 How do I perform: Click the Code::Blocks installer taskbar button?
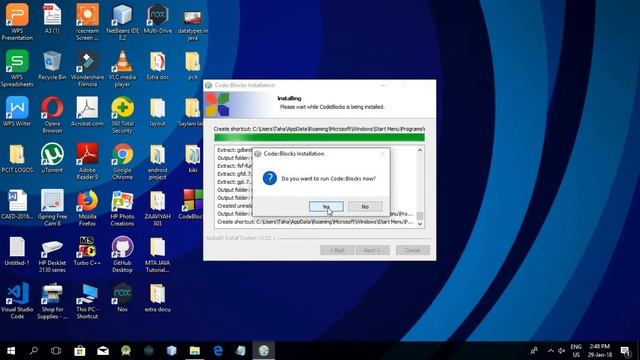(x=264, y=351)
